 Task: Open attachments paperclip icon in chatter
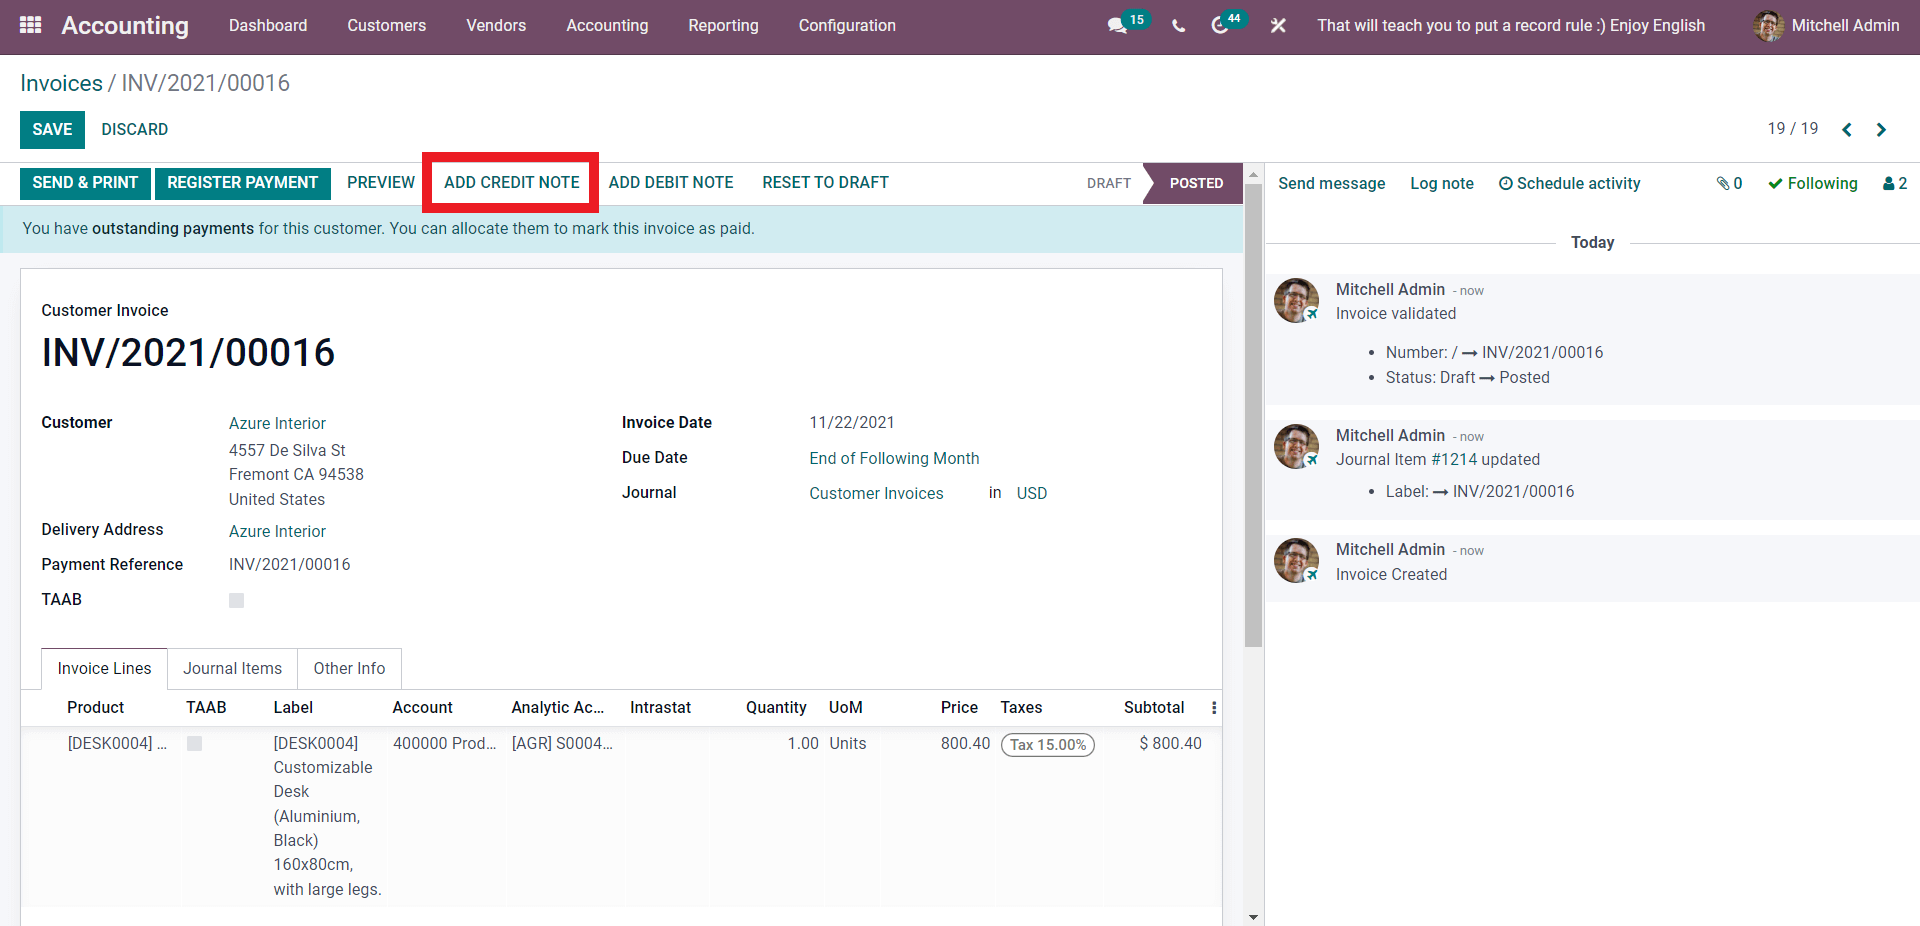(1729, 184)
